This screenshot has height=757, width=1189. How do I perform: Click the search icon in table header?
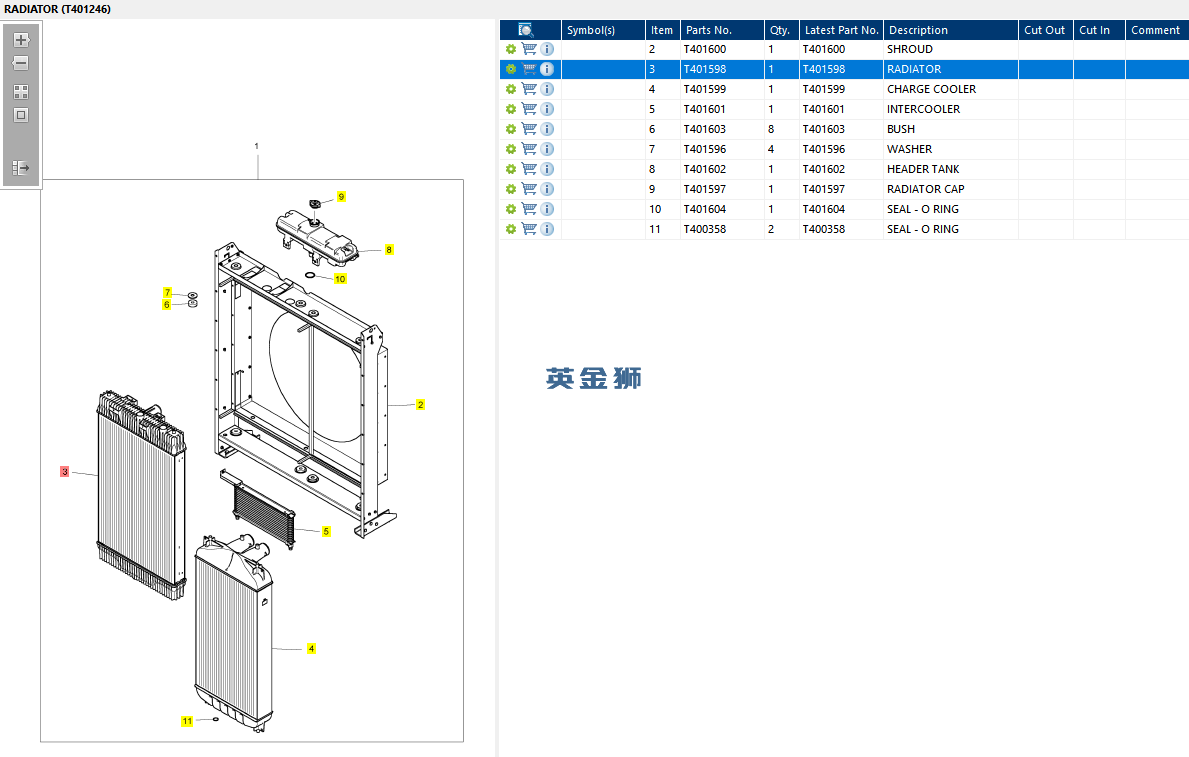(525, 30)
